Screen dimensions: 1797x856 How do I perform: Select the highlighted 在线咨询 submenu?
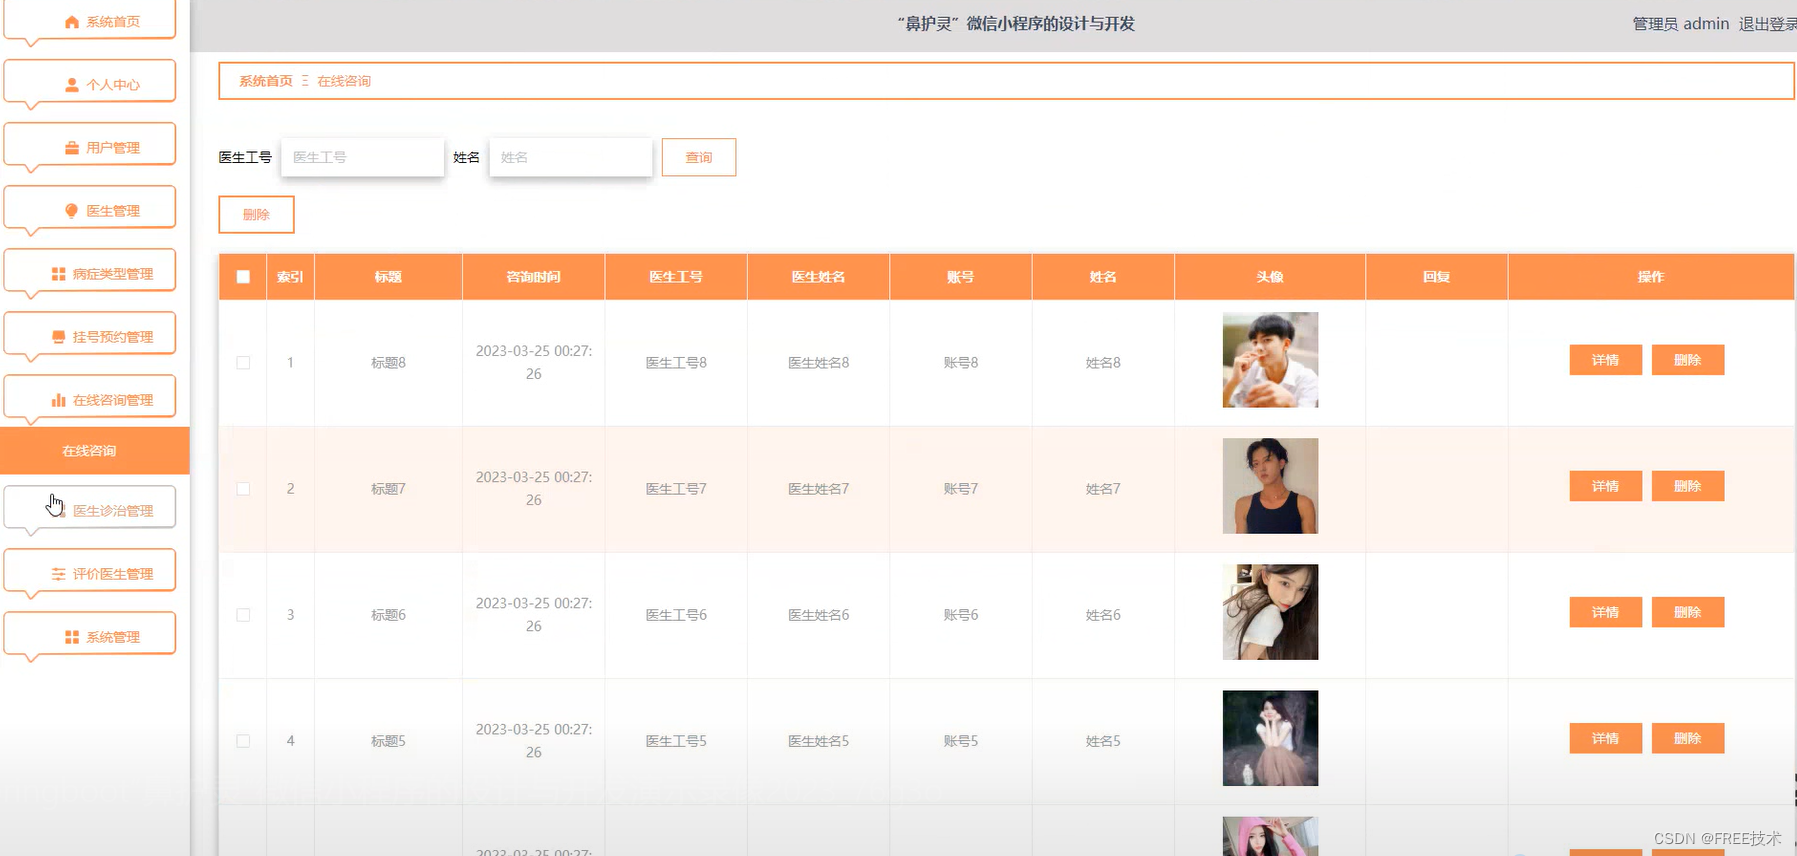click(x=95, y=451)
